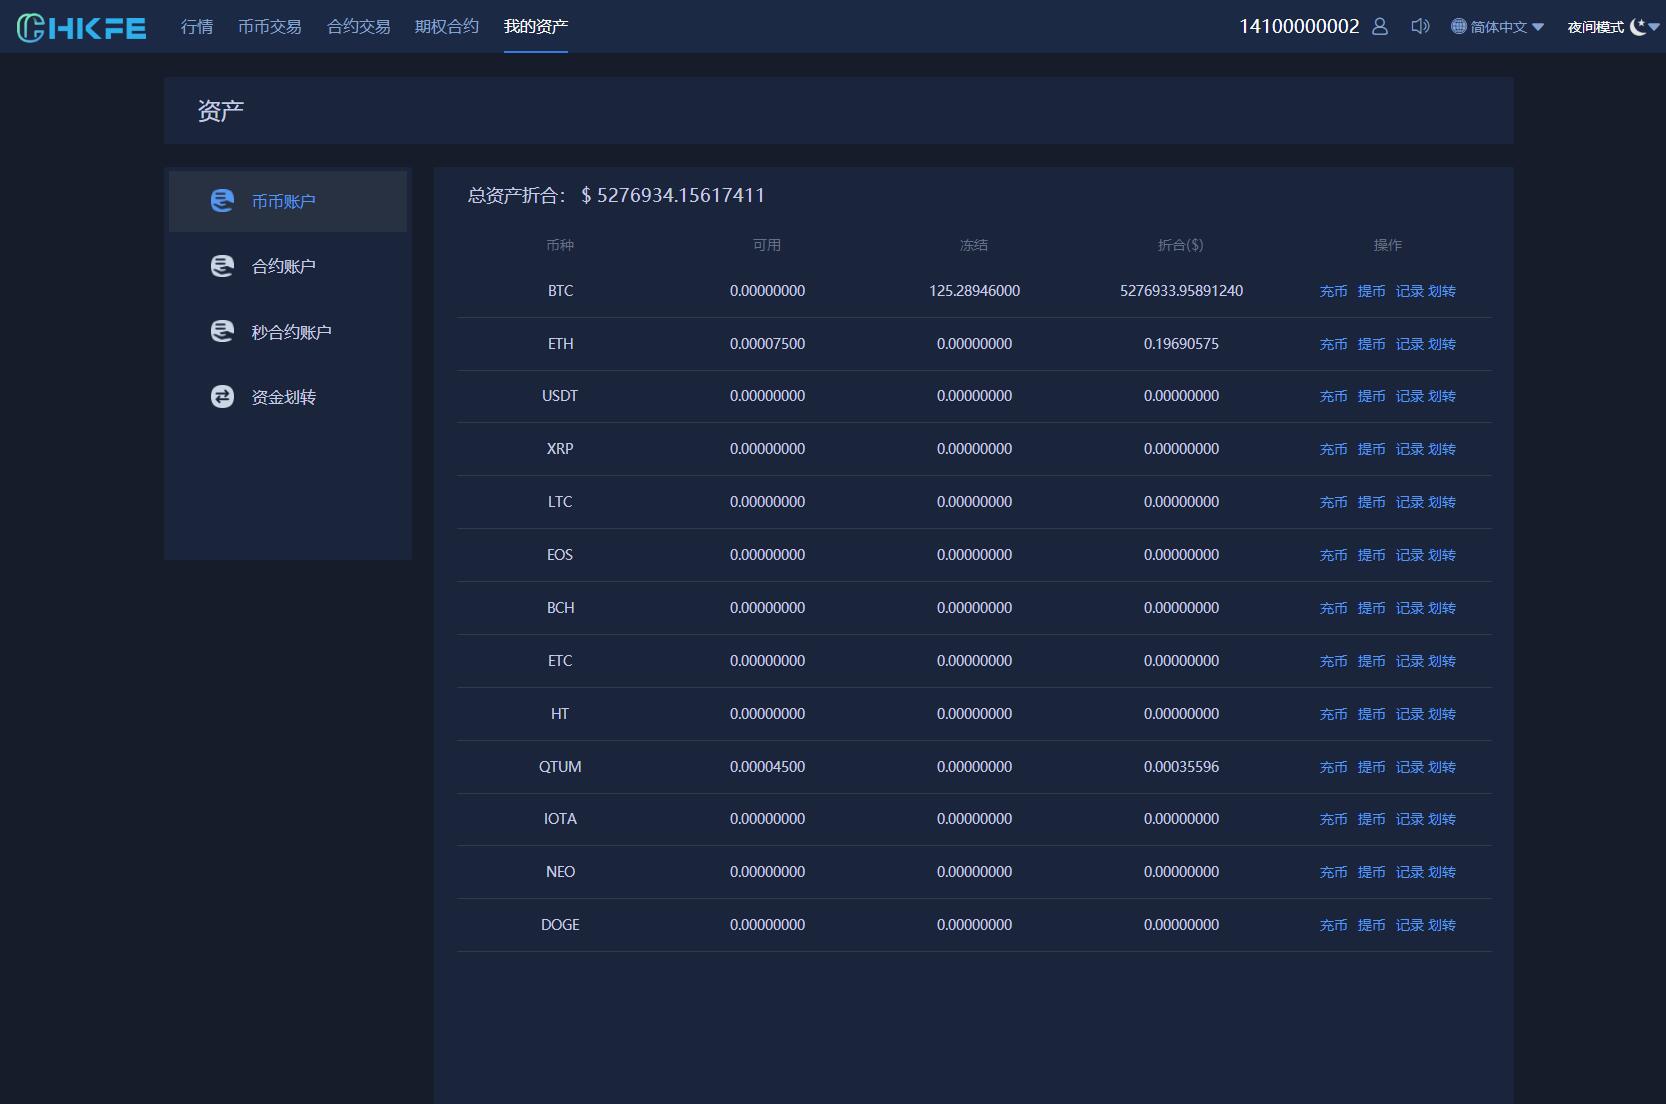Click 记录 in the BTC row
Image resolution: width=1666 pixels, height=1104 pixels.
[1409, 291]
